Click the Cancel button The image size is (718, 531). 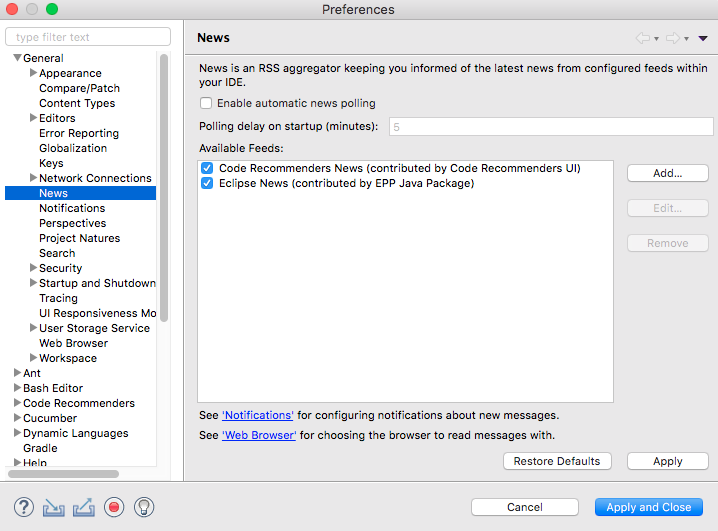[525, 507]
